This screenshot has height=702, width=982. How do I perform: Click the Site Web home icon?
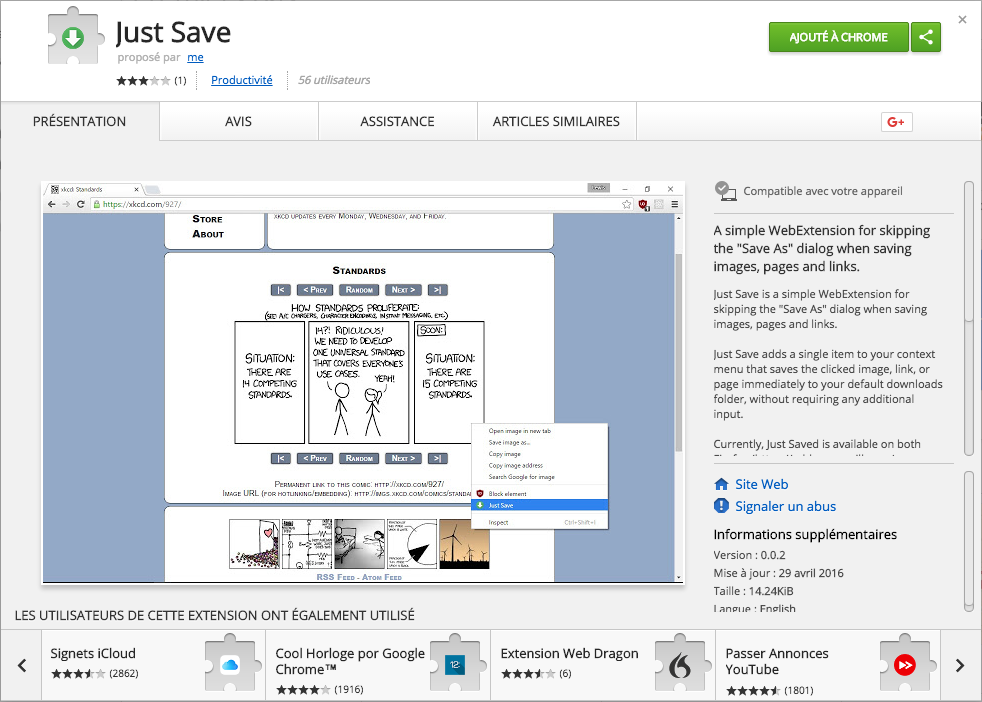(x=721, y=484)
